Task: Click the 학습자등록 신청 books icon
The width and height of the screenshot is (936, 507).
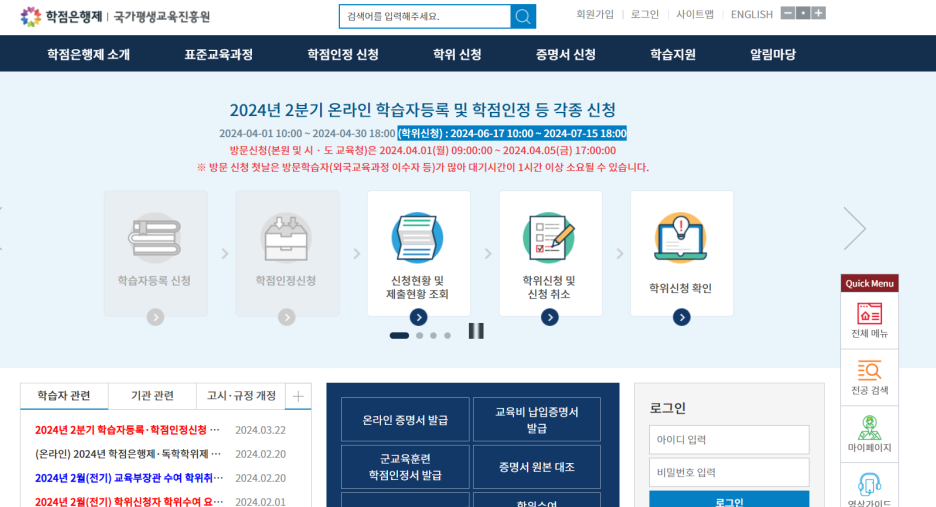Action: point(155,238)
